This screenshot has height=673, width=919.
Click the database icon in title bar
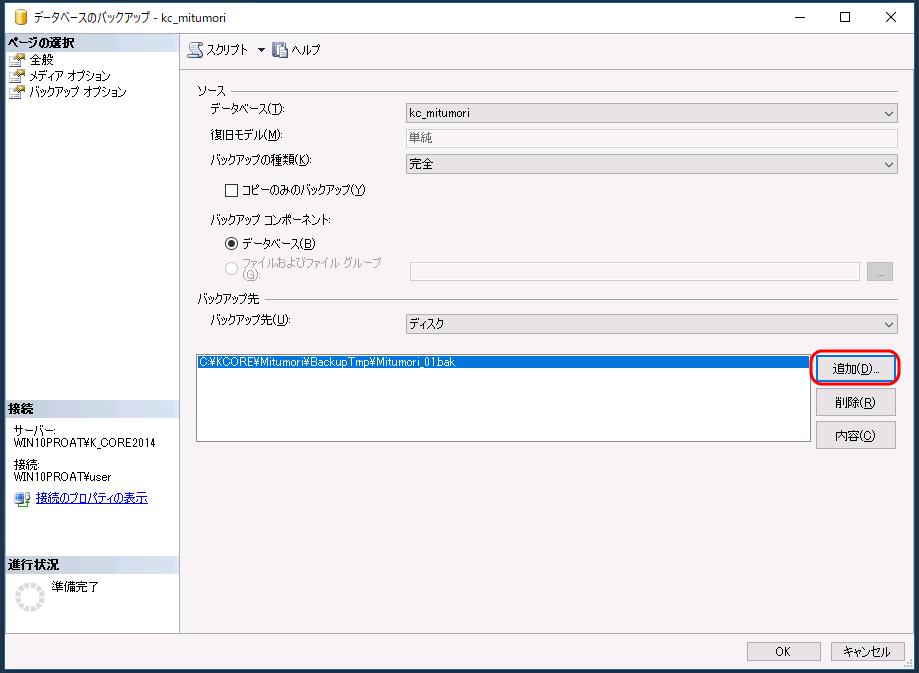pyautogui.click(x=20, y=17)
